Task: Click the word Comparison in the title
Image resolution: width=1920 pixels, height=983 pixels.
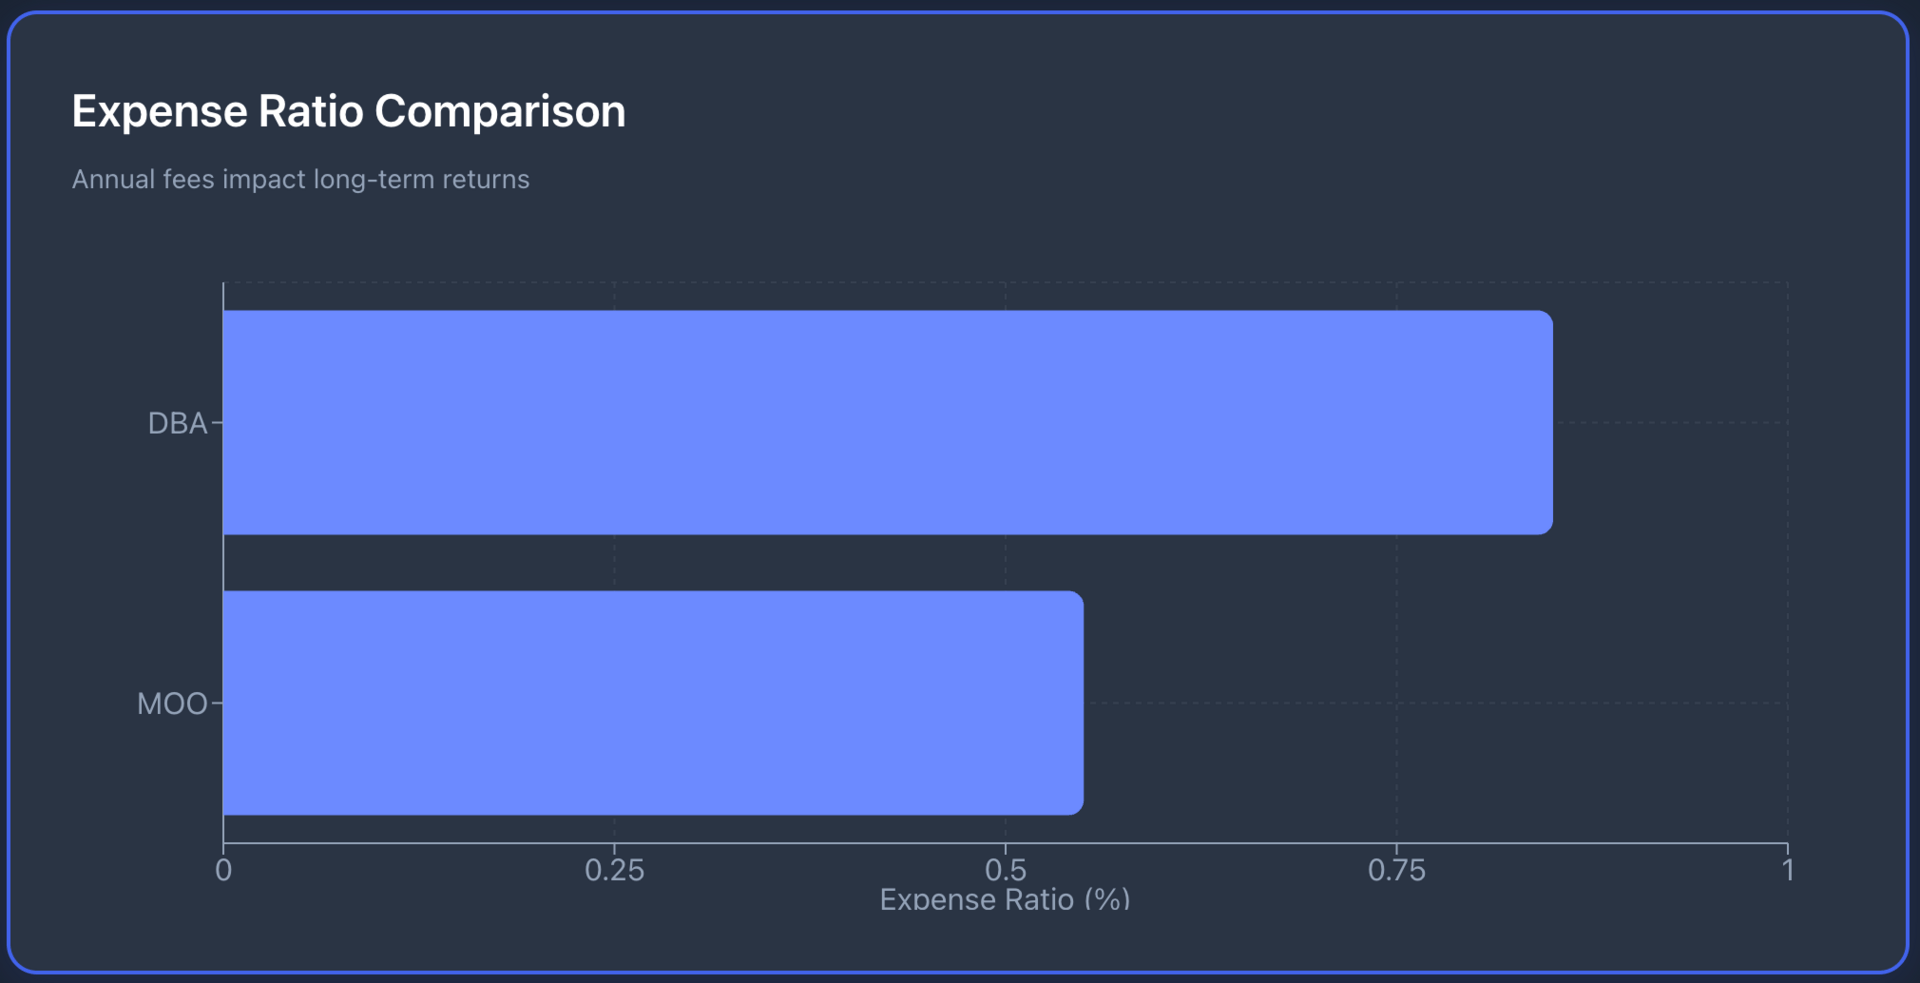Action: [x=500, y=111]
